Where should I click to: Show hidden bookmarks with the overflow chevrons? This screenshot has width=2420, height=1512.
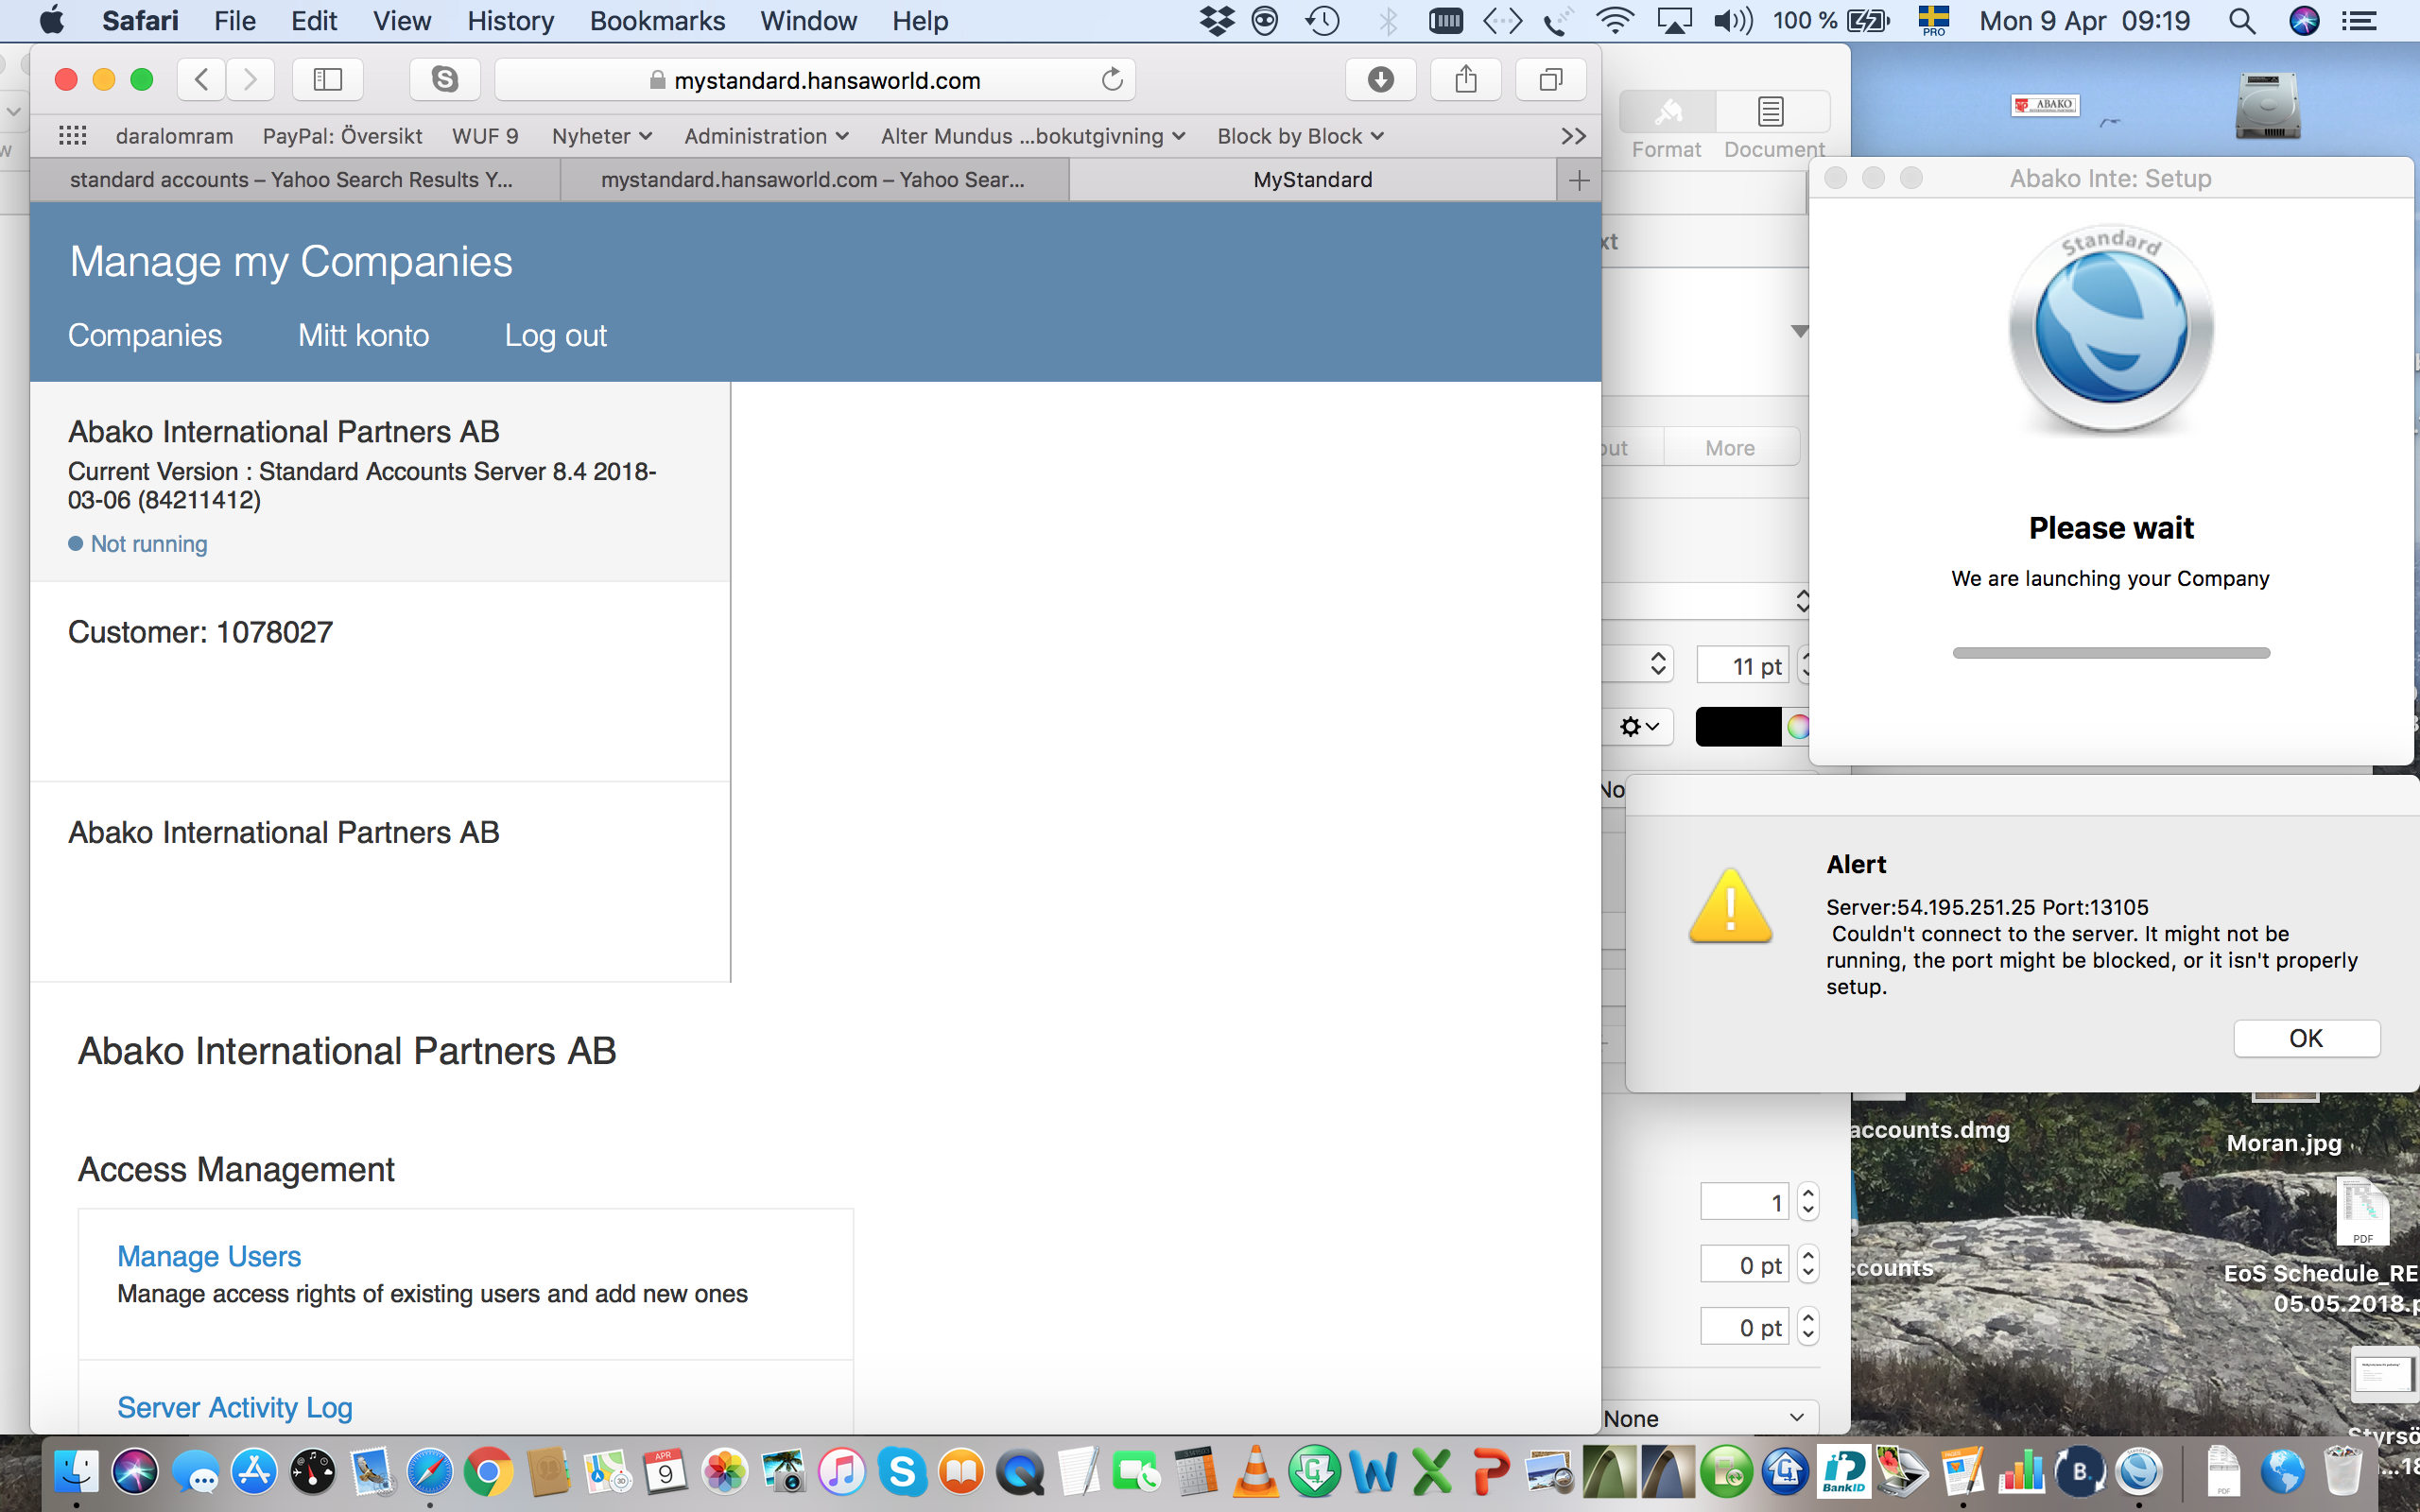(1574, 136)
